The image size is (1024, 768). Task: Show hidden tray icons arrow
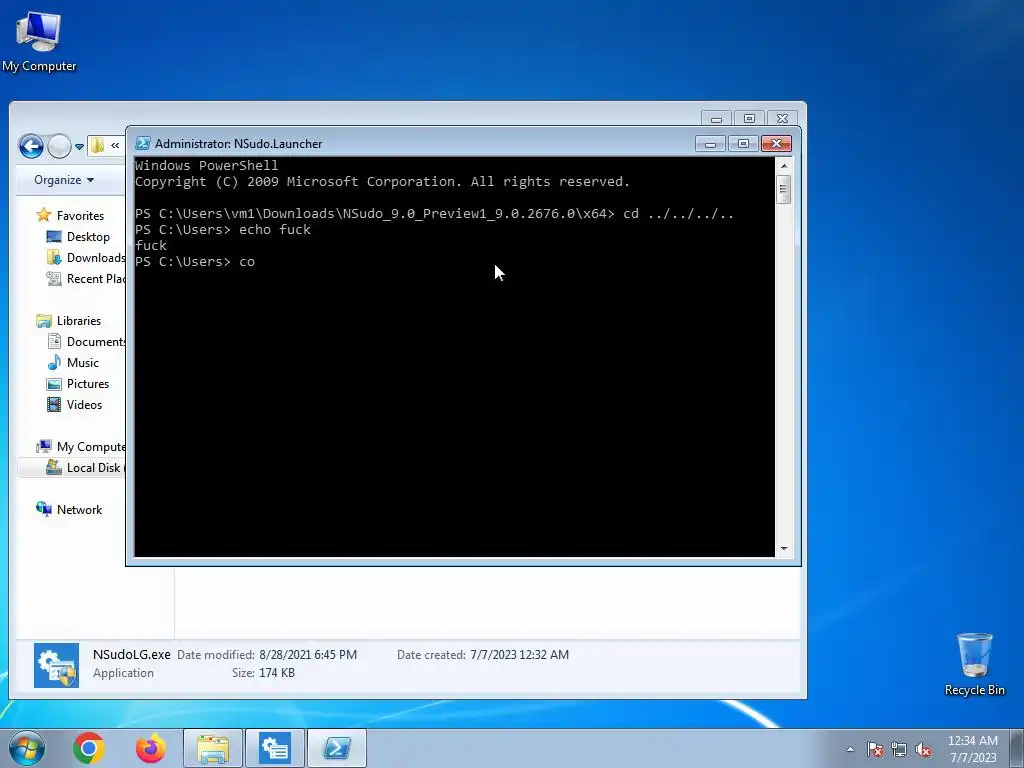point(850,749)
